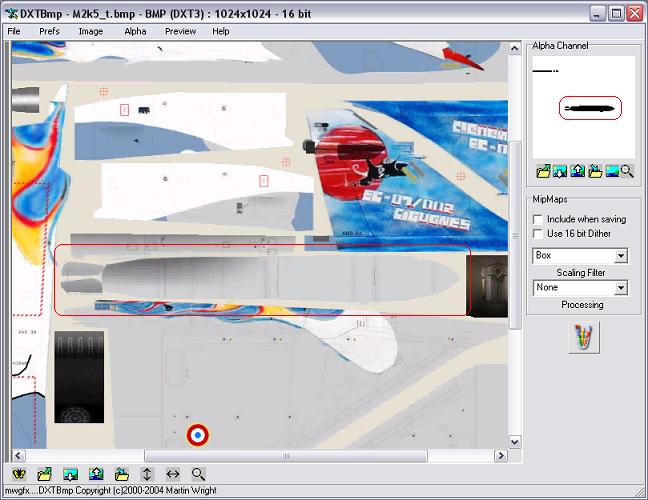Click the "Alpha Channel" group label

pyautogui.click(x=560, y=46)
